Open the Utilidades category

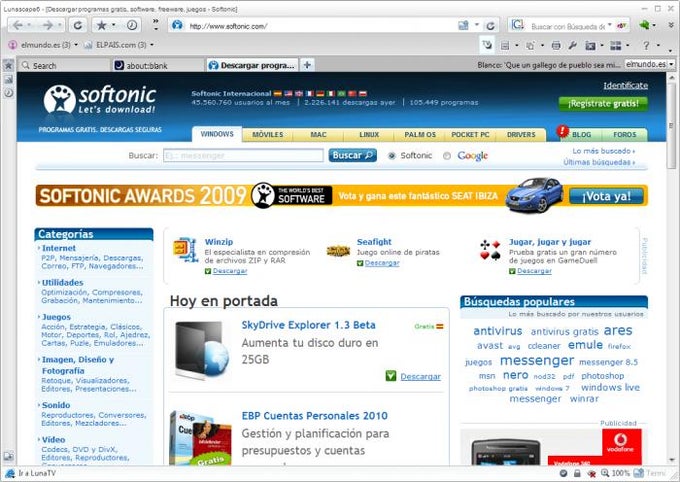pyautogui.click(x=62, y=282)
